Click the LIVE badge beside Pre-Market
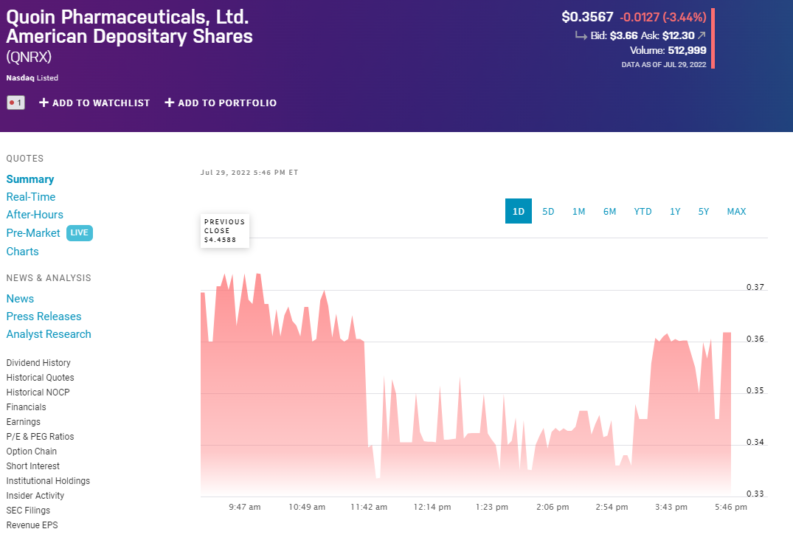The image size is (793, 543). (79, 233)
